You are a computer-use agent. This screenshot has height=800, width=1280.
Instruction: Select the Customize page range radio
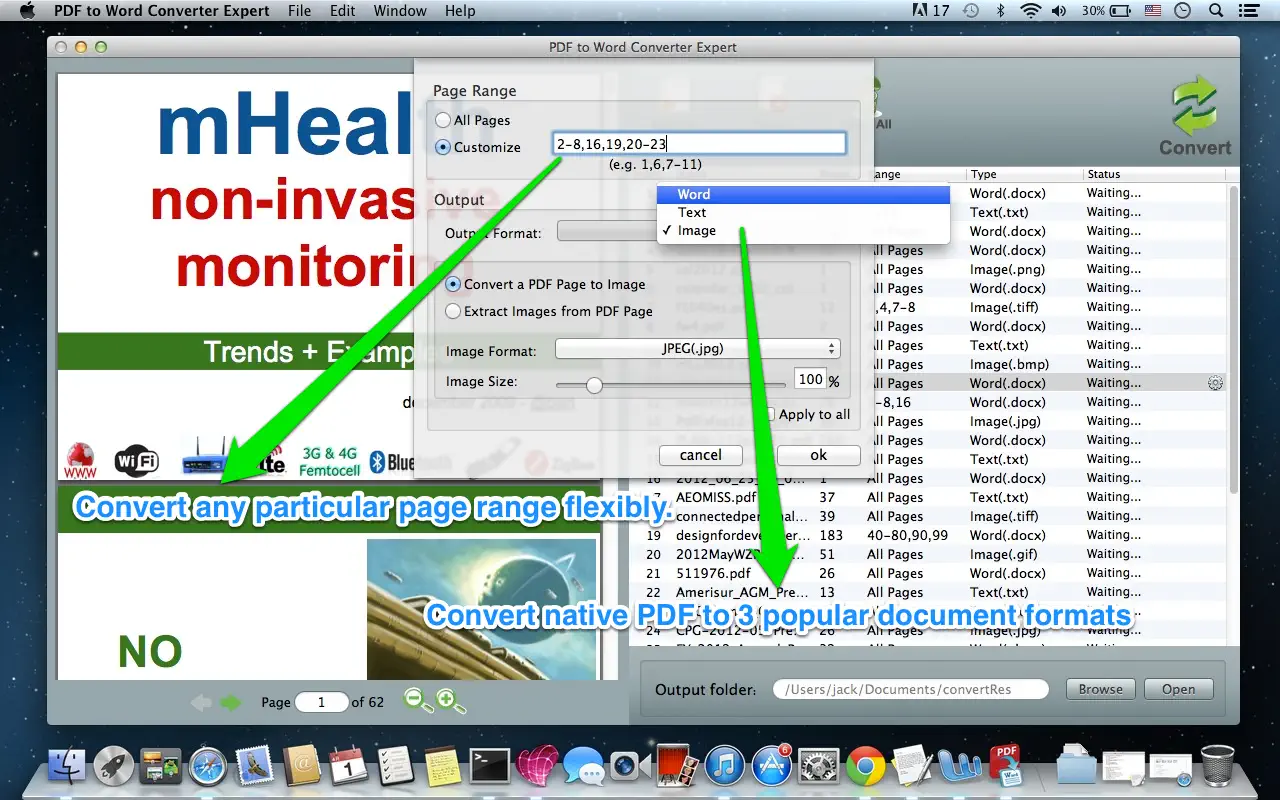pyautogui.click(x=443, y=147)
